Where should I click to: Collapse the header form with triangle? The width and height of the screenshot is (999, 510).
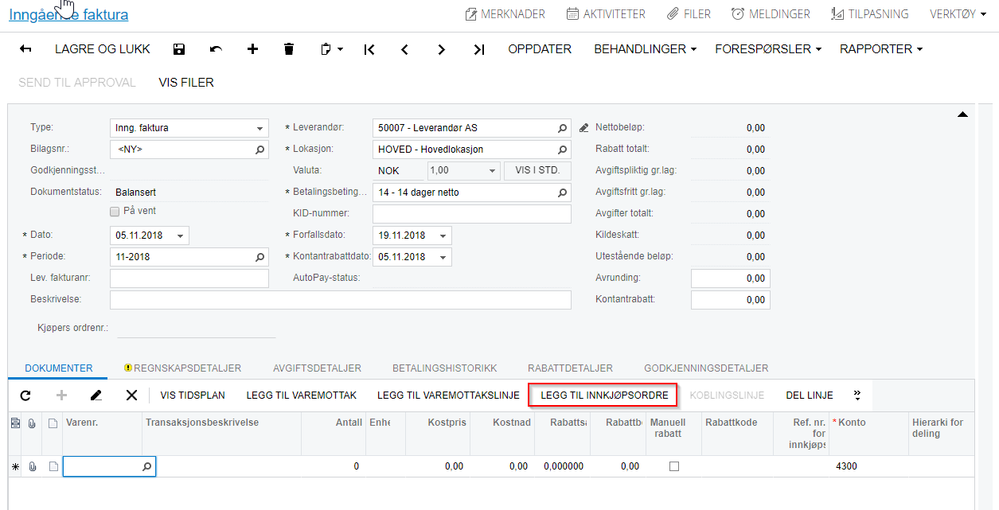[x=963, y=115]
